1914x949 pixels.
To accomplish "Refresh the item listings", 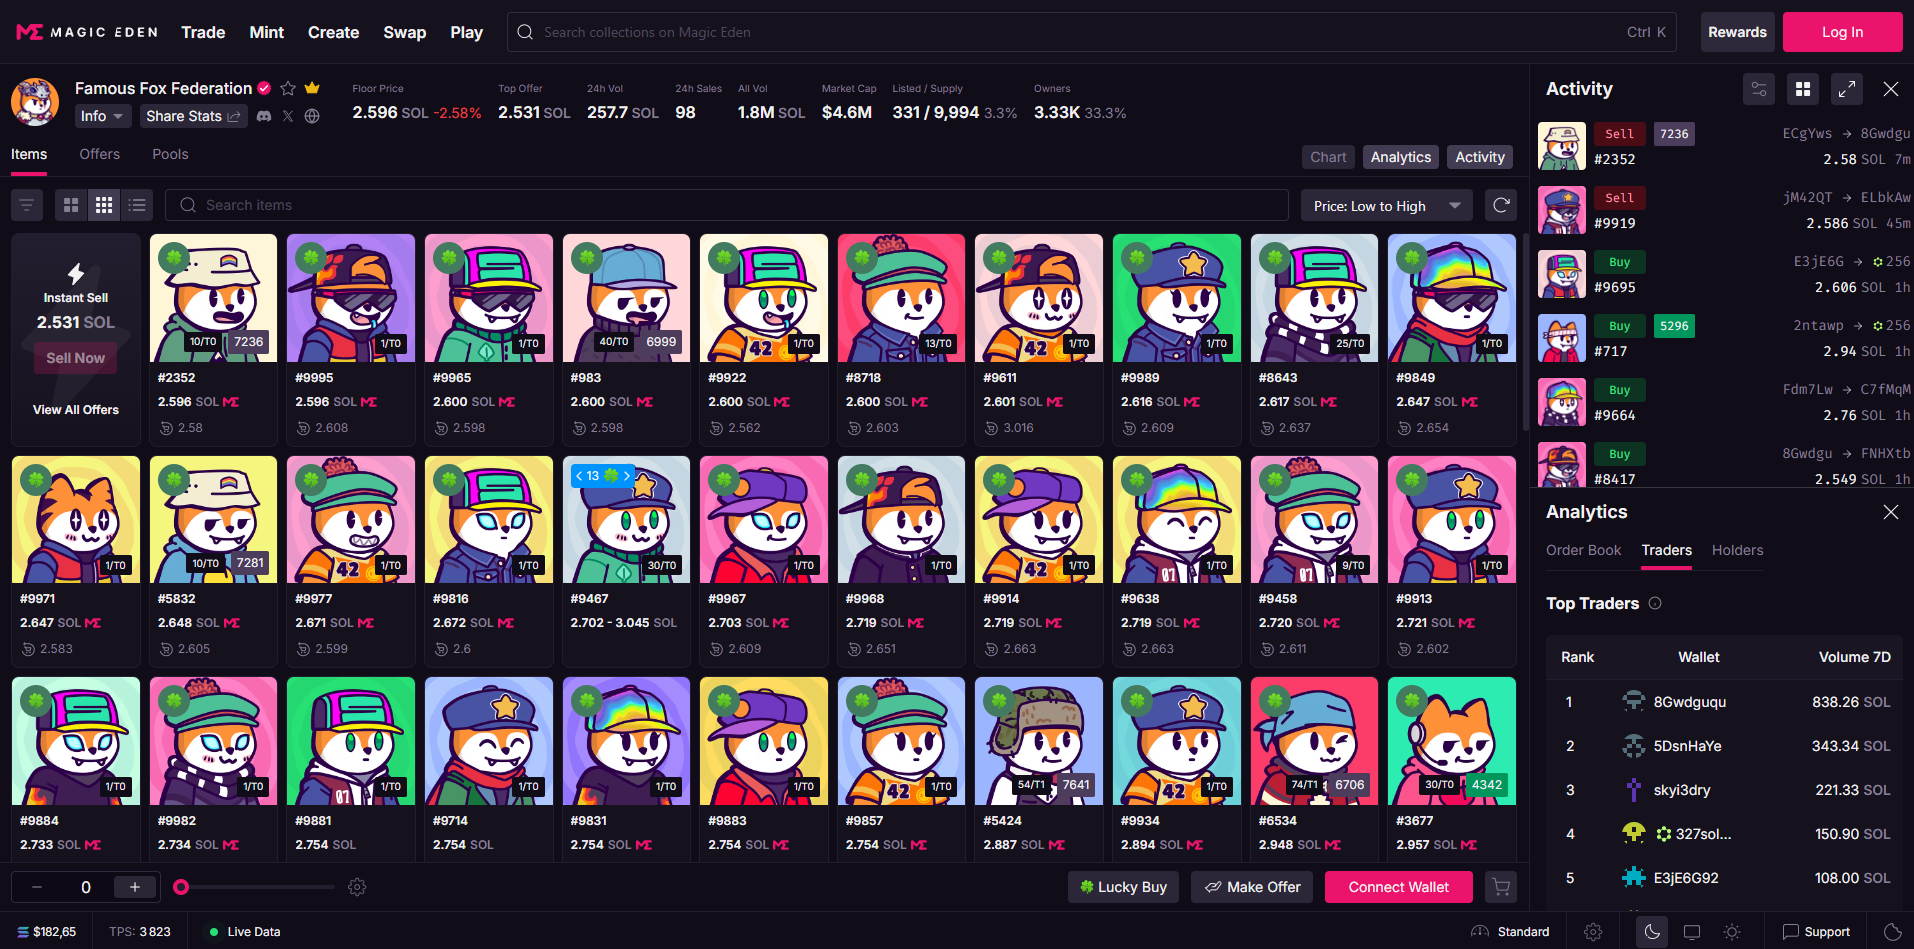I will coord(1501,205).
